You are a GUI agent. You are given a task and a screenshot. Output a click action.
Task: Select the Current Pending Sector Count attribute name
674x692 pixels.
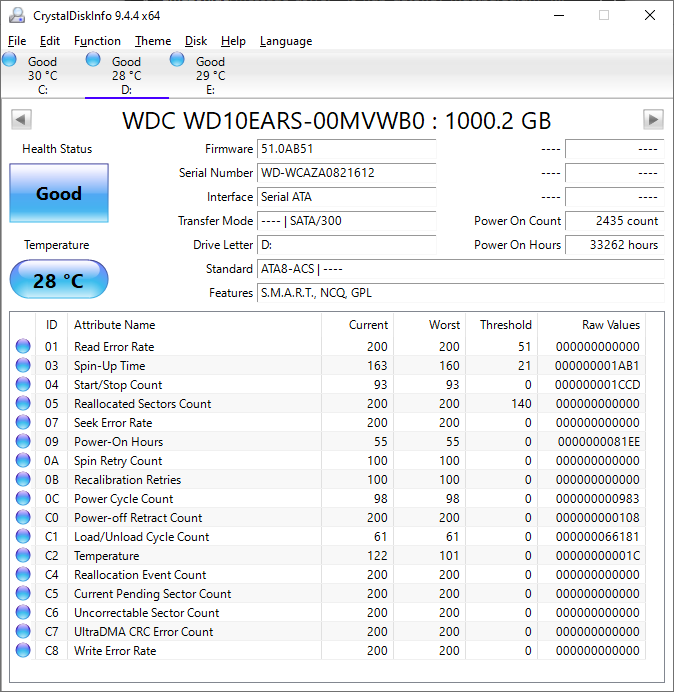point(153,594)
